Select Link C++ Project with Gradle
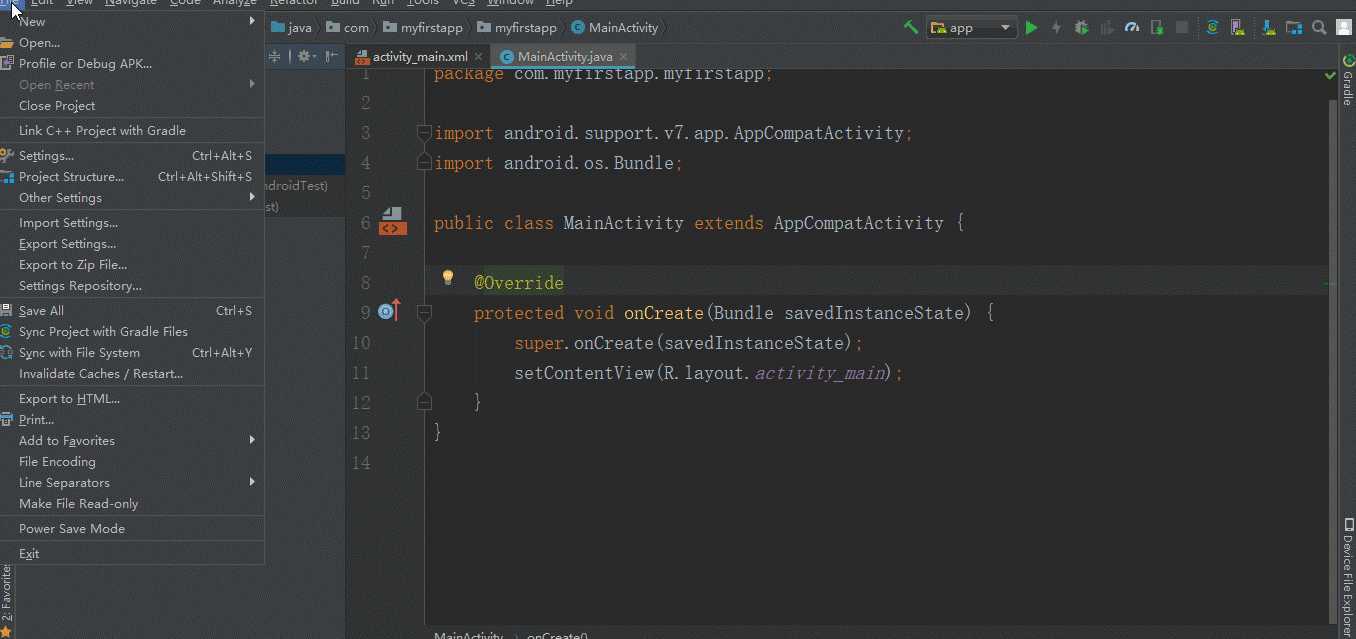 click(132, 130)
